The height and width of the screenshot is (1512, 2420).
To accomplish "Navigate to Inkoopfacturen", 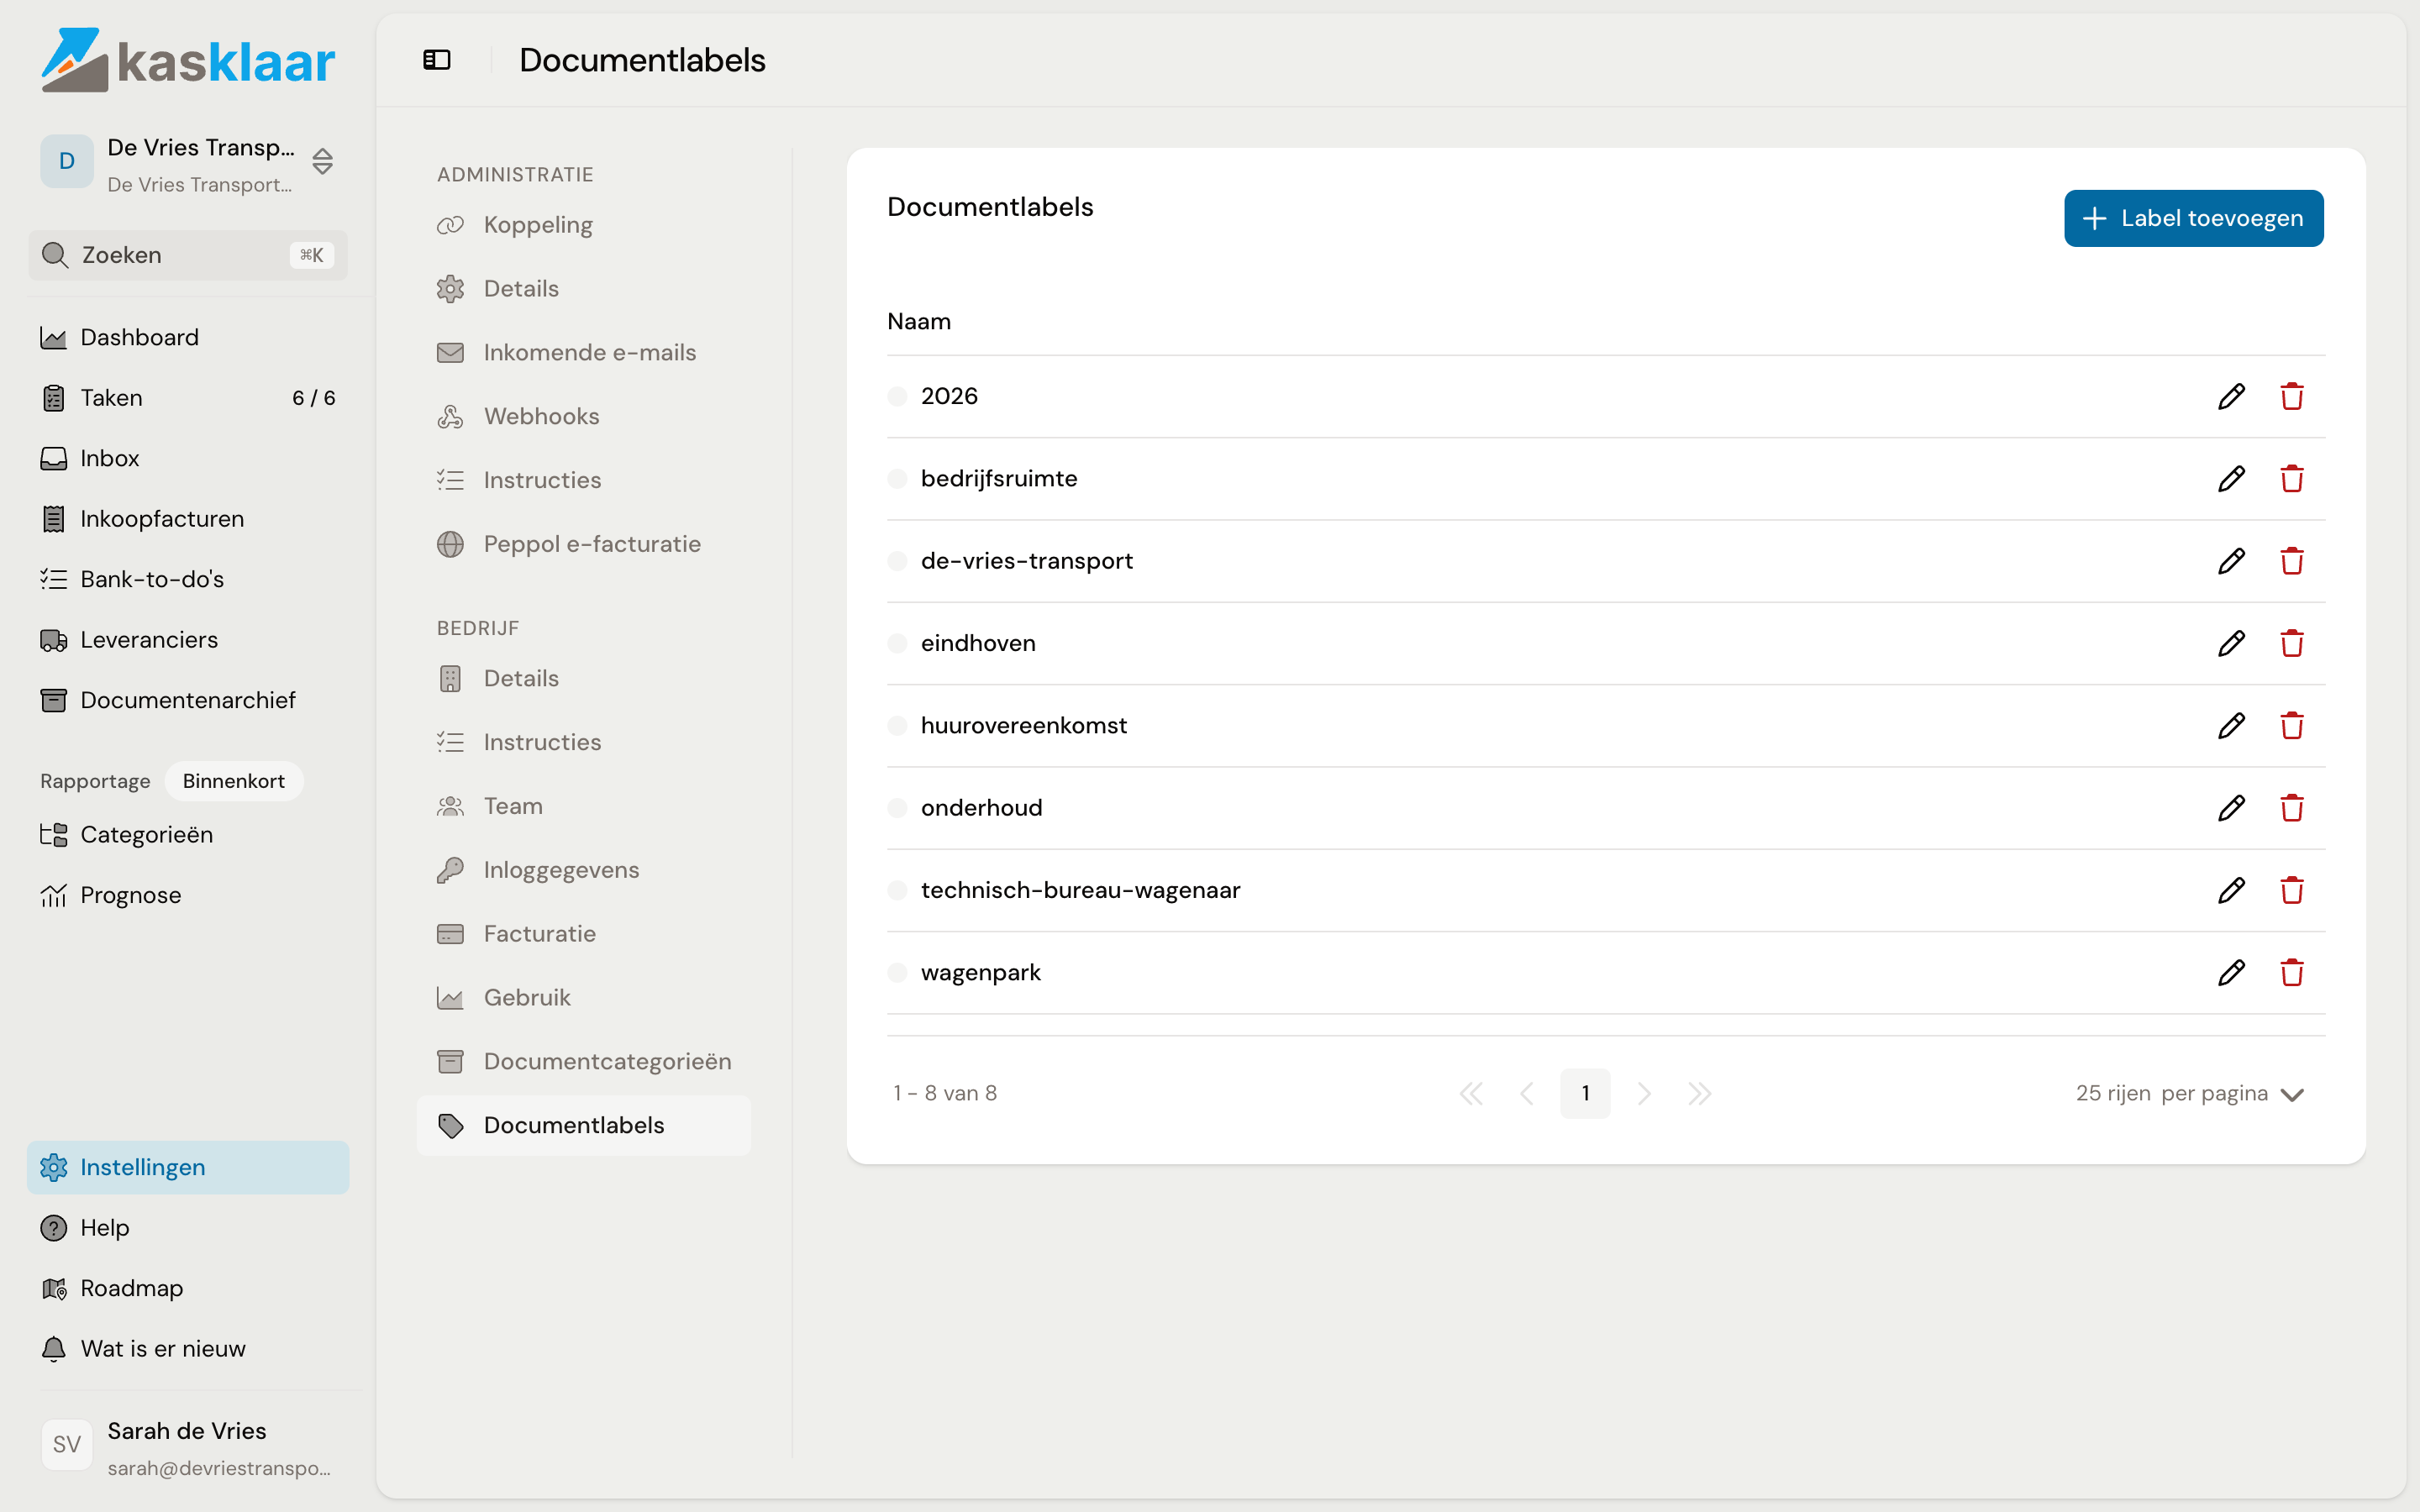I will [x=188, y=519].
